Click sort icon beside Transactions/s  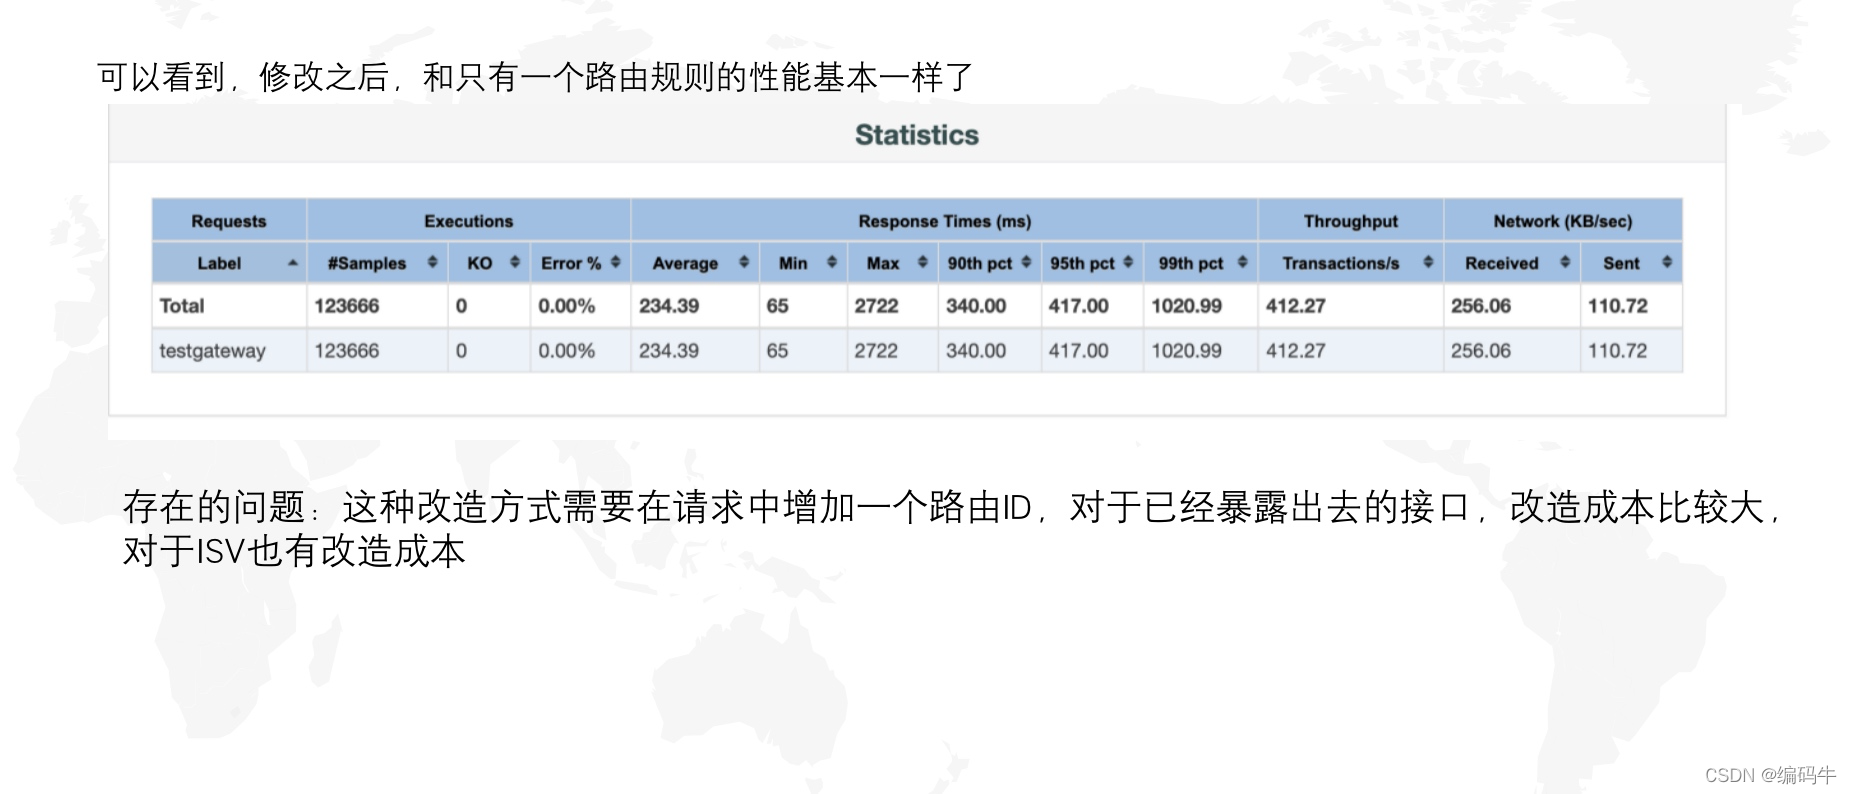pyautogui.click(x=1428, y=262)
